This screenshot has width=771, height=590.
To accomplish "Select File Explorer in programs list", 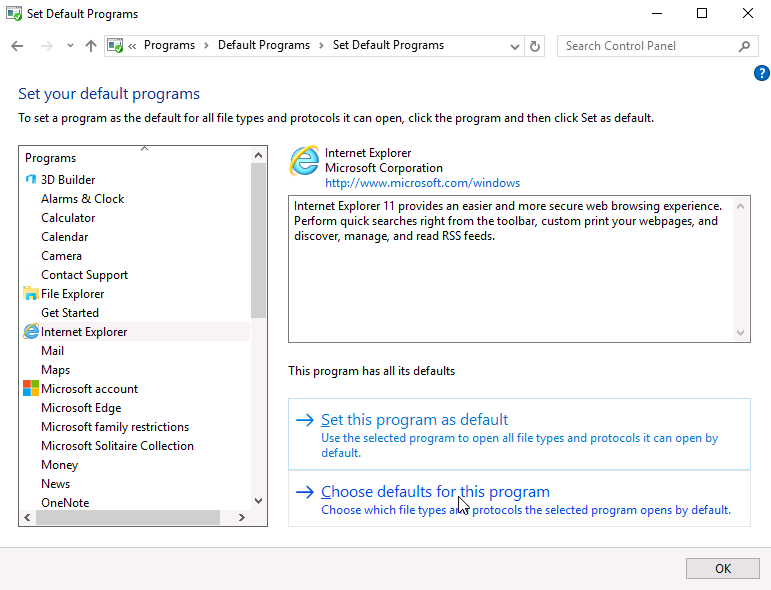I will click(x=72, y=294).
